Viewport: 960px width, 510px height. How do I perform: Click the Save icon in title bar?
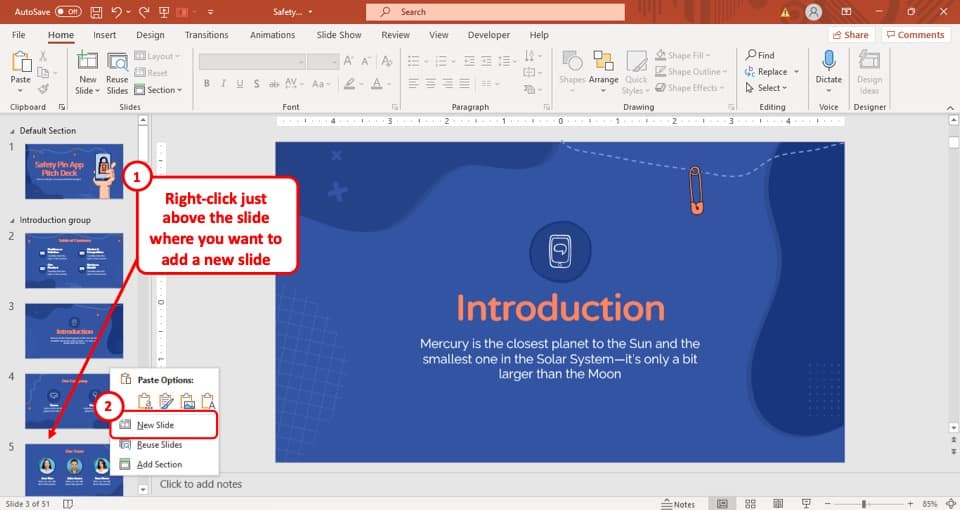(x=96, y=12)
